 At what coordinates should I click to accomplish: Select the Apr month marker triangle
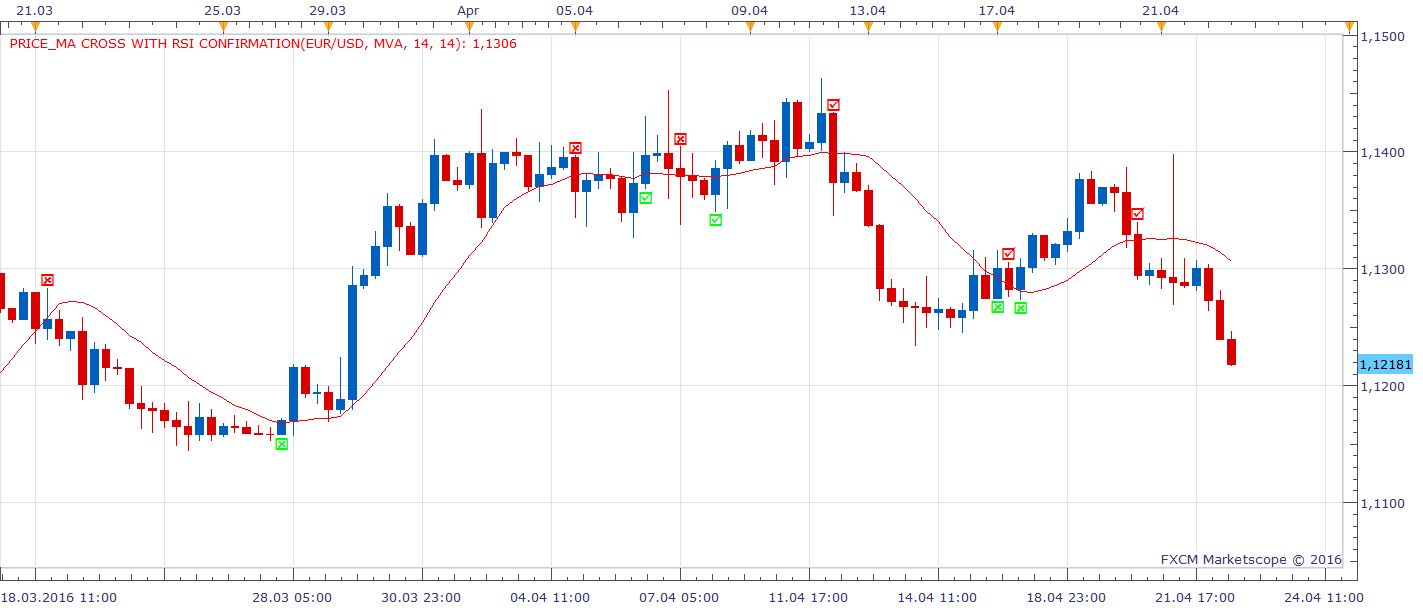click(469, 27)
